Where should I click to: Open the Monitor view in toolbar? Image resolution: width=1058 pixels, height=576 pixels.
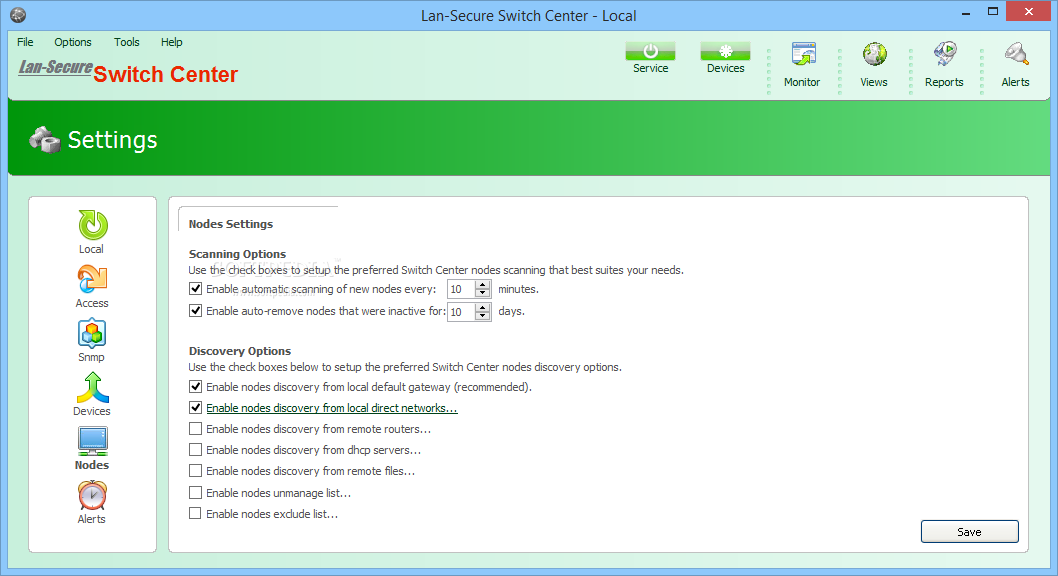[803, 55]
